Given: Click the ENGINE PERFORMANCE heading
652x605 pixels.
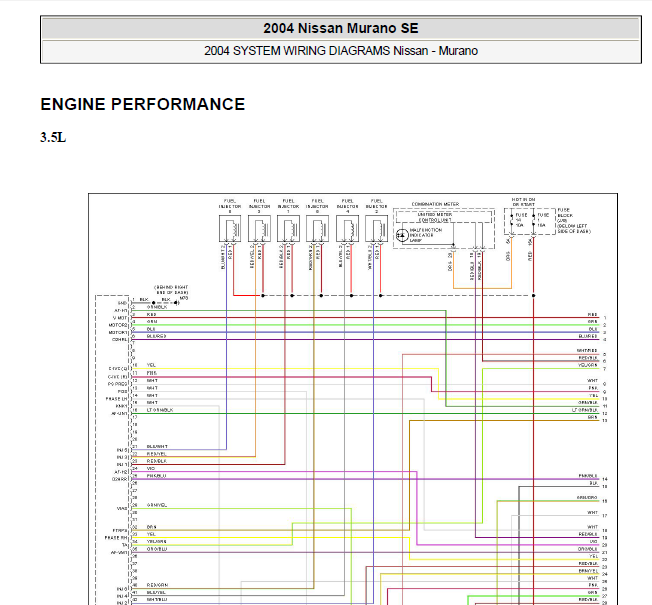Looking at the screenshot, I should pyautogui.click(x=143, y=104).
